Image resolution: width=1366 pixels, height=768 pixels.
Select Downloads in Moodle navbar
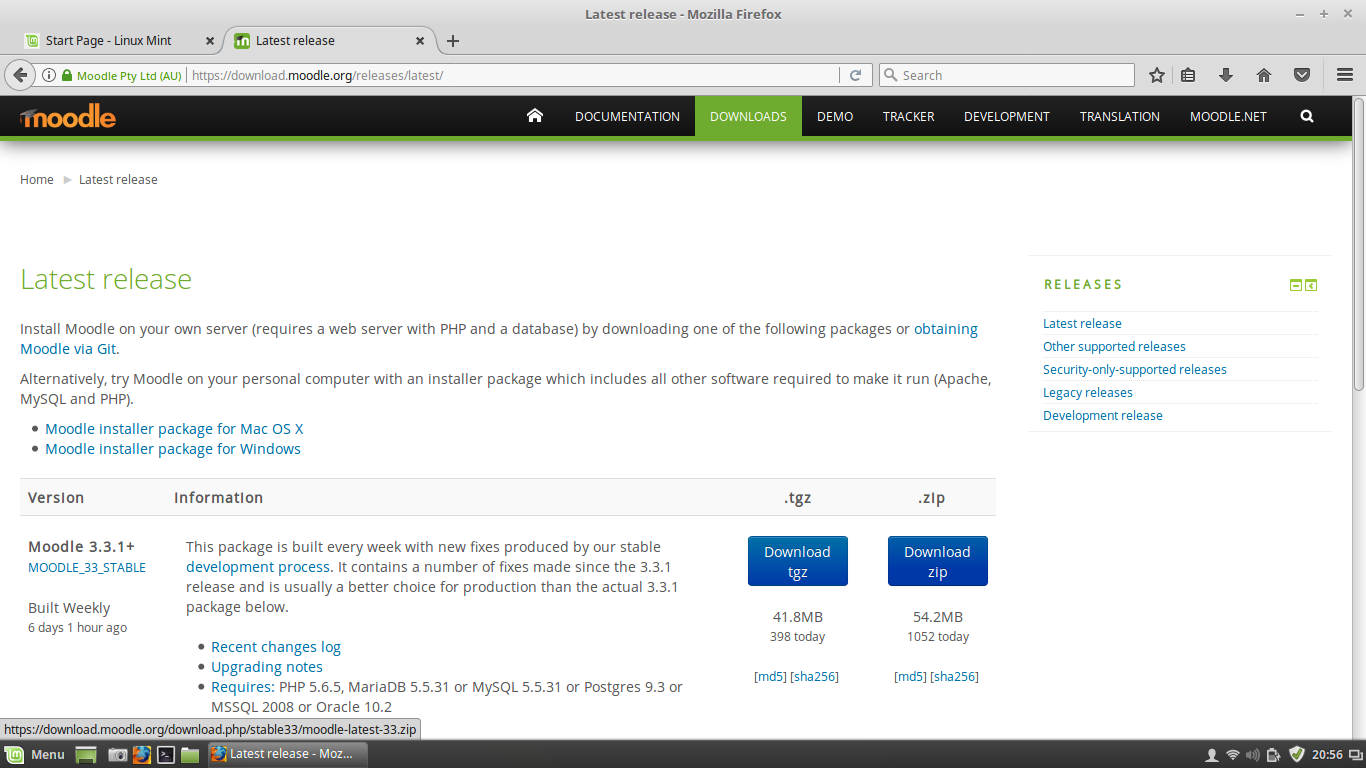(x=748, y=116)
